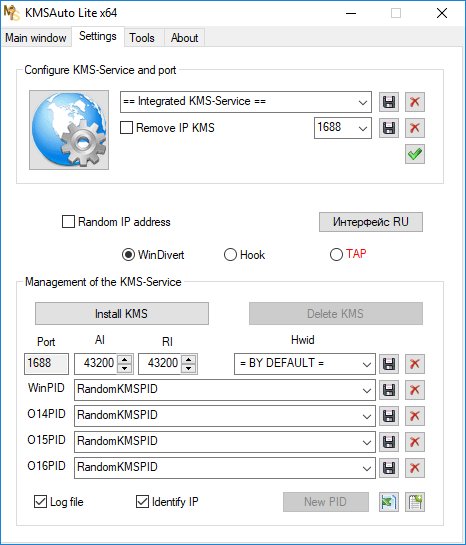Clear the O14PID value with red X

tap(415, 416)
